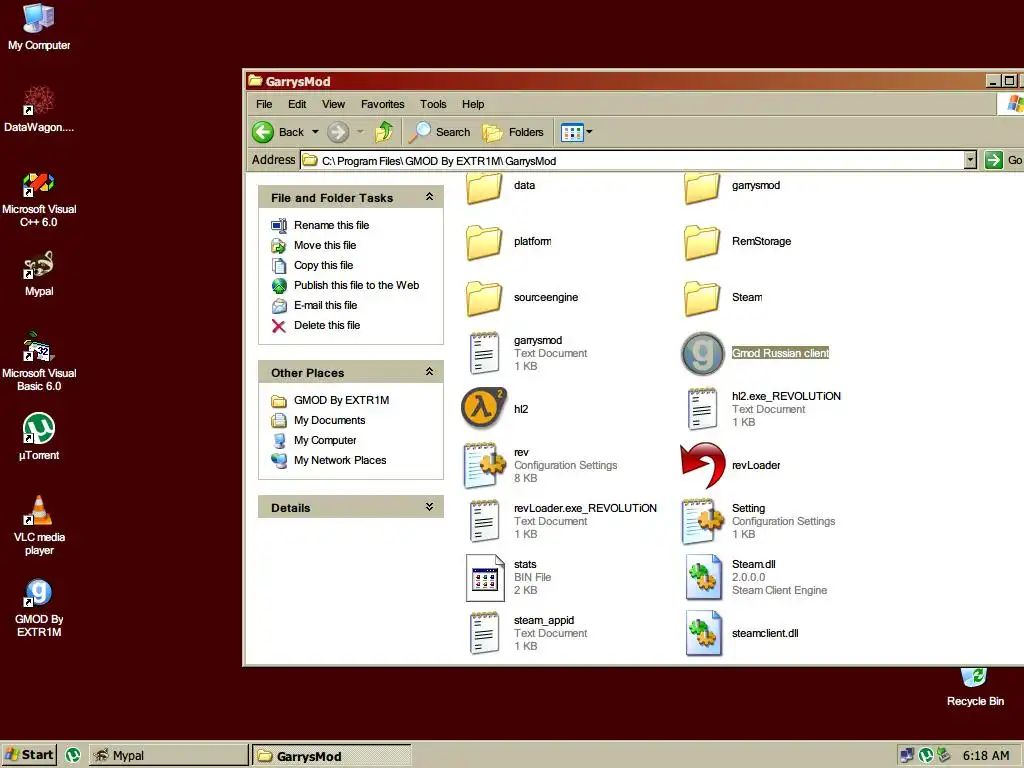The image size is (1024, 768).
Task: Select the Steam folder icon
Action: click(x=702, y=298)
